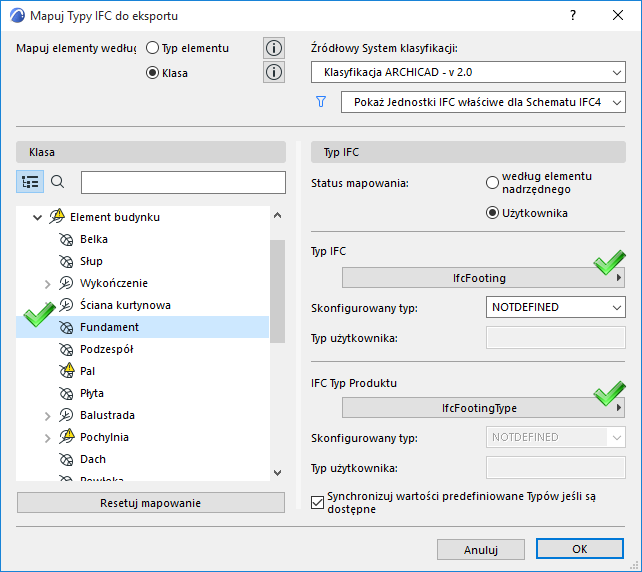Click the class search input field

183,183
